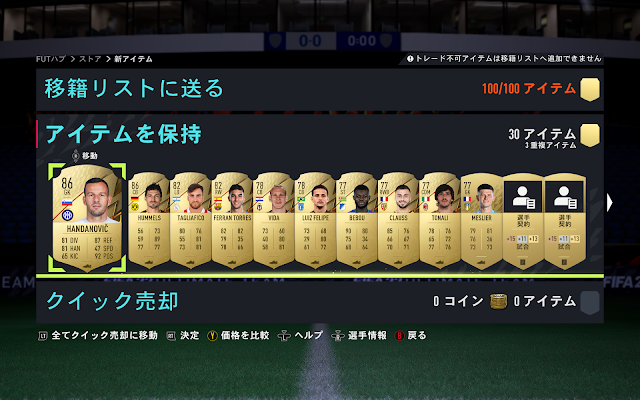This screenshot has width=640, height=400.
Task: Open the クイック売却 section
Action: tap(320, 302)
